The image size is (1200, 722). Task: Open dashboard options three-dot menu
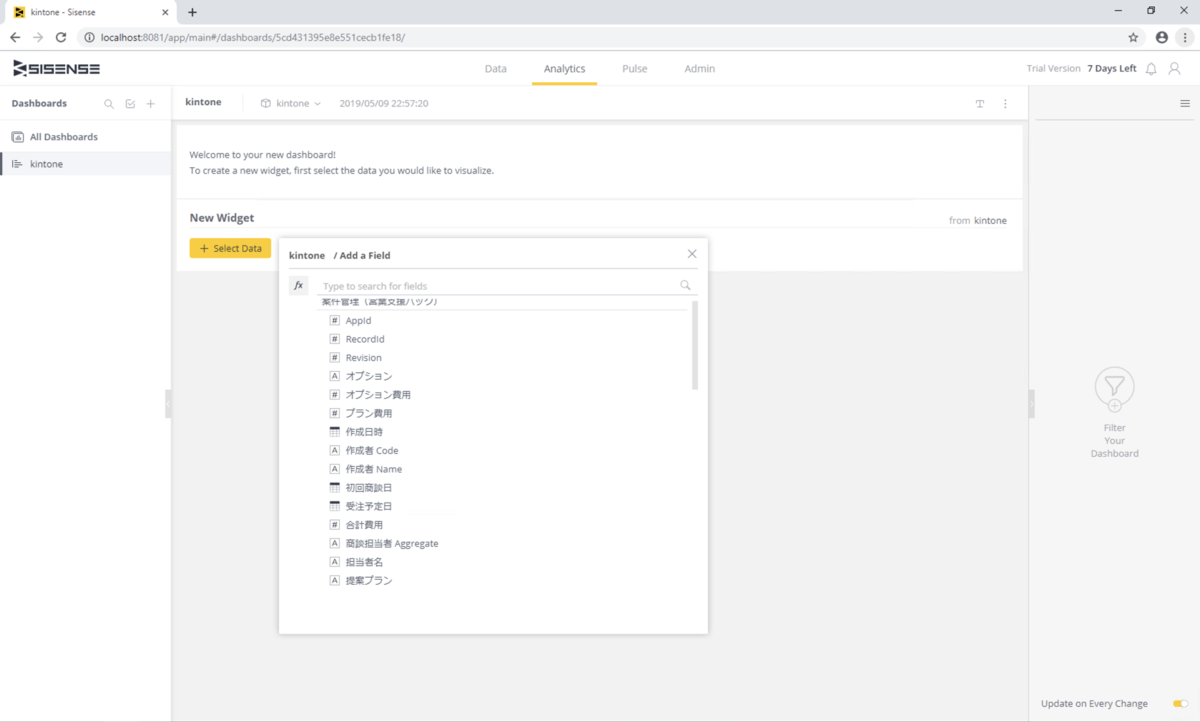[x=1005, y=104]
